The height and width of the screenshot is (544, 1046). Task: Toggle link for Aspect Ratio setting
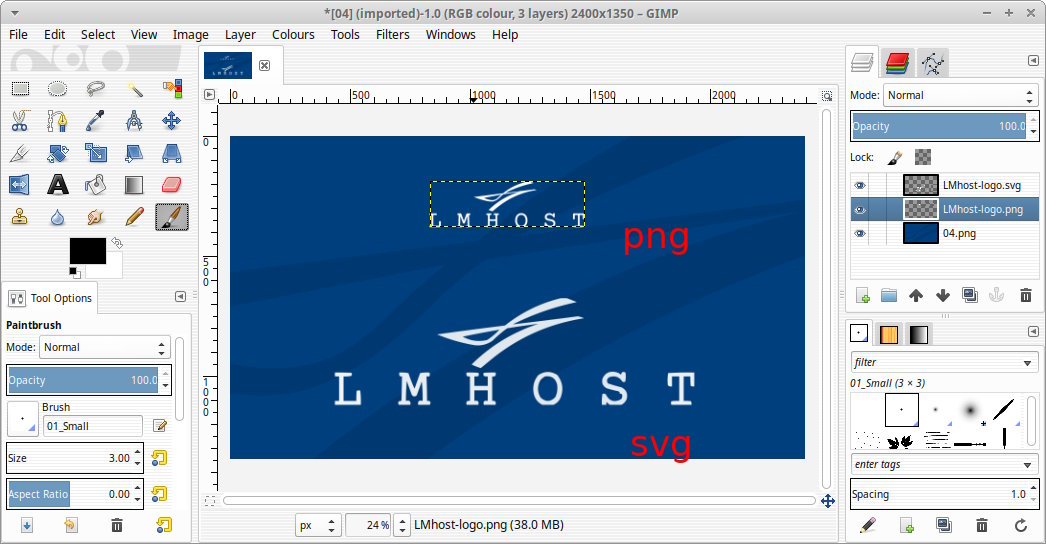(x=159, y=494)
